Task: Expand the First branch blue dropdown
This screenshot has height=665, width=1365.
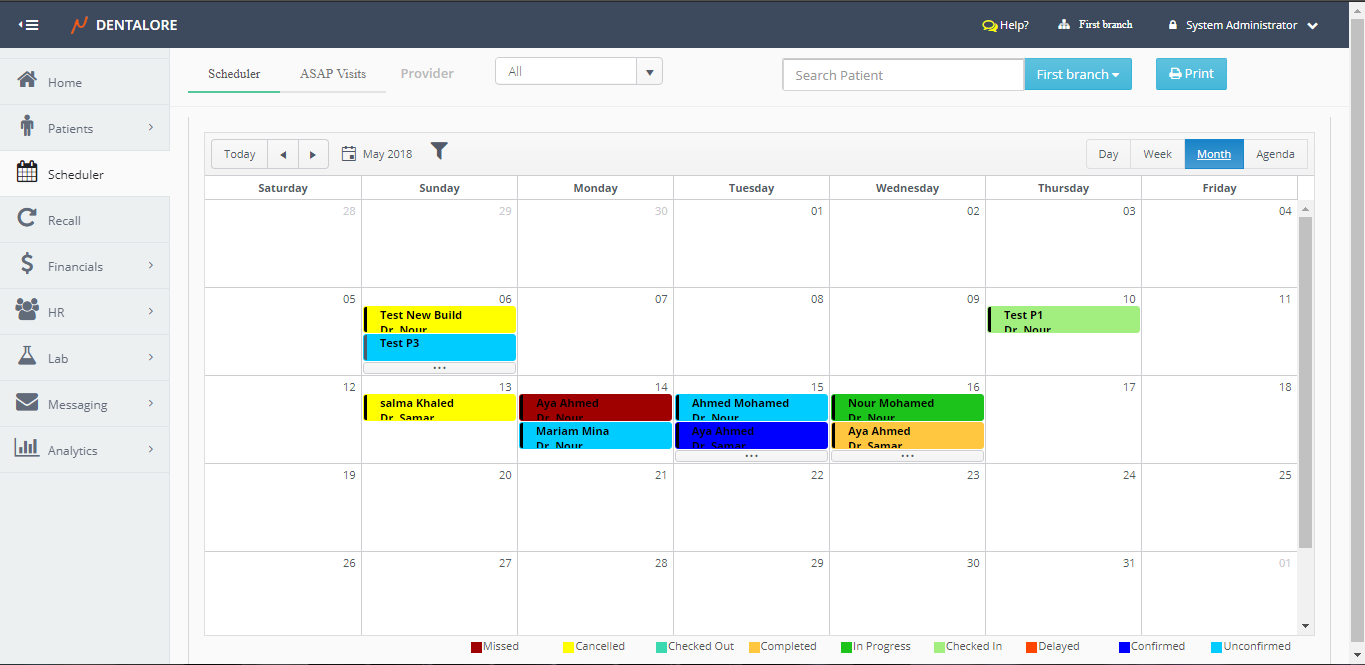Action: pyautogui.click(x=1077, y=74)
